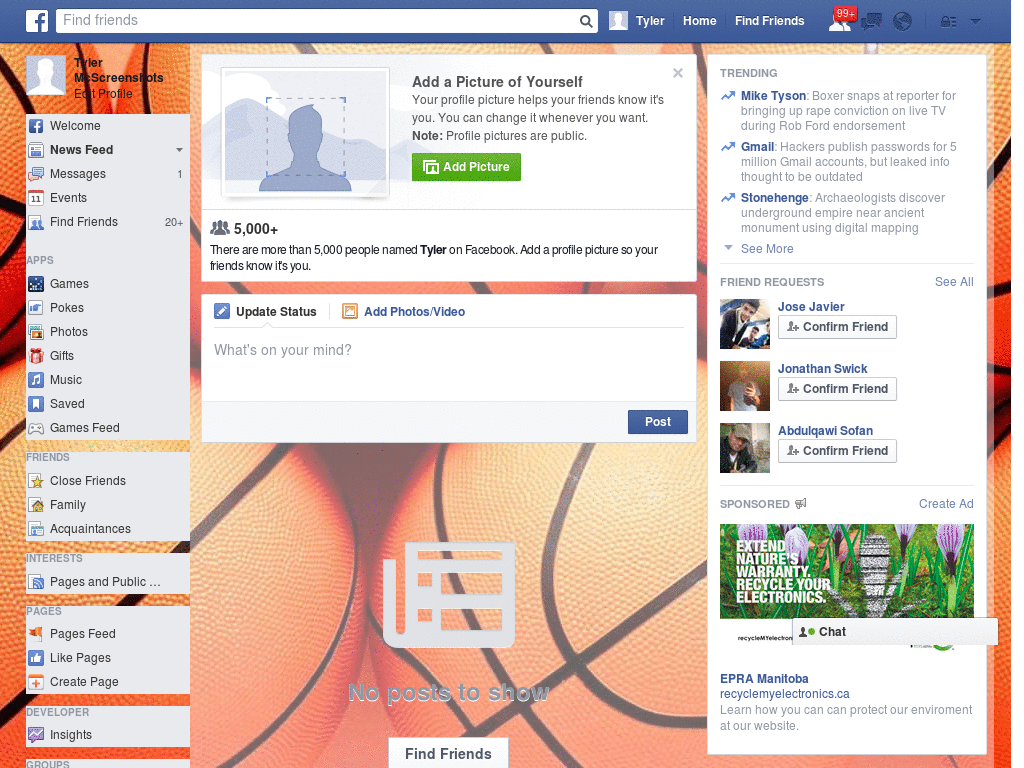Open Jose Javier profile name
This screenshot has width=1024, height=768.
pyautogui.click(x=811, y=307)
